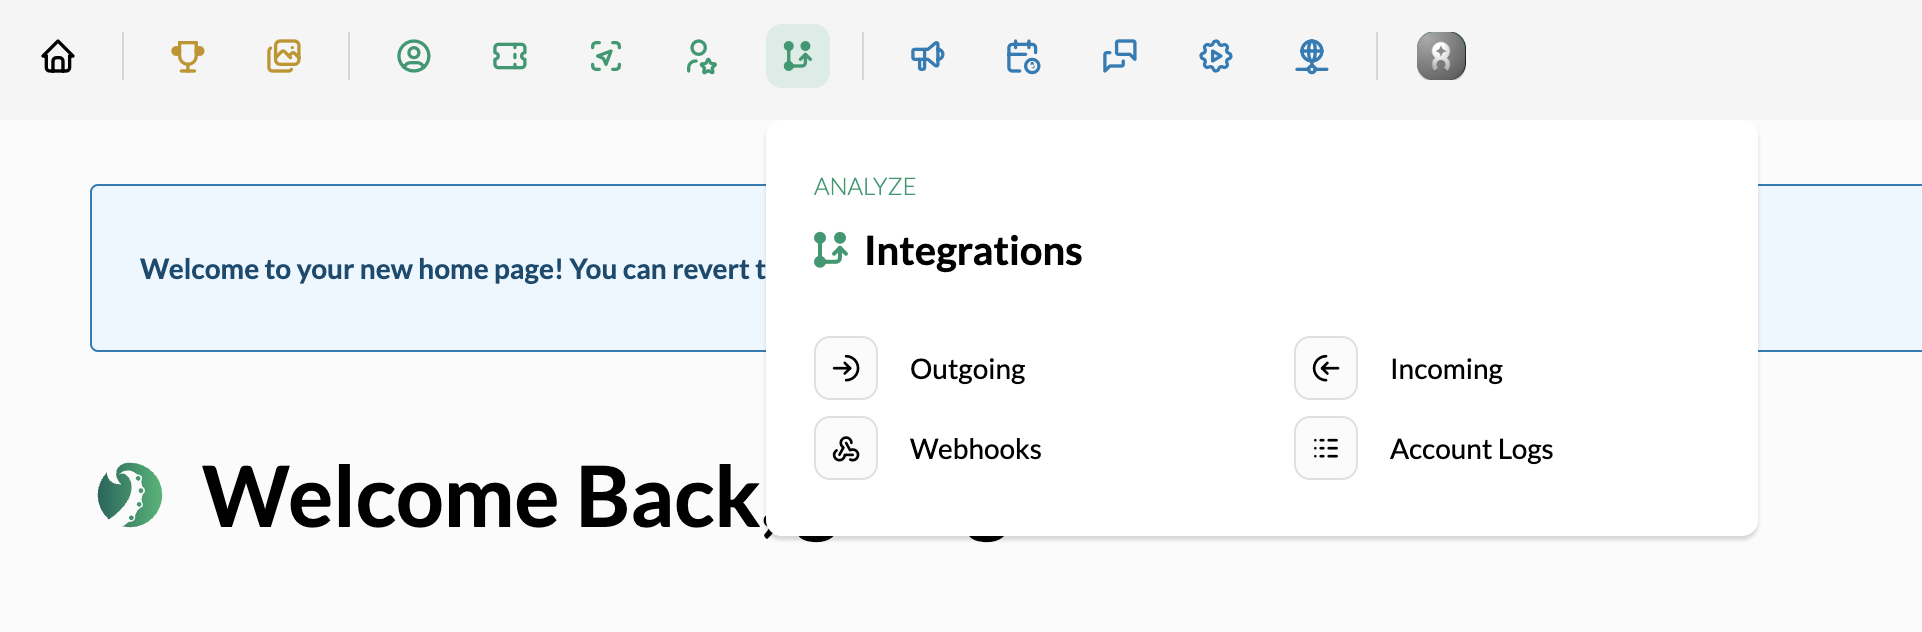Select Webhooks in Integrations menu

(x=975, y=449)
